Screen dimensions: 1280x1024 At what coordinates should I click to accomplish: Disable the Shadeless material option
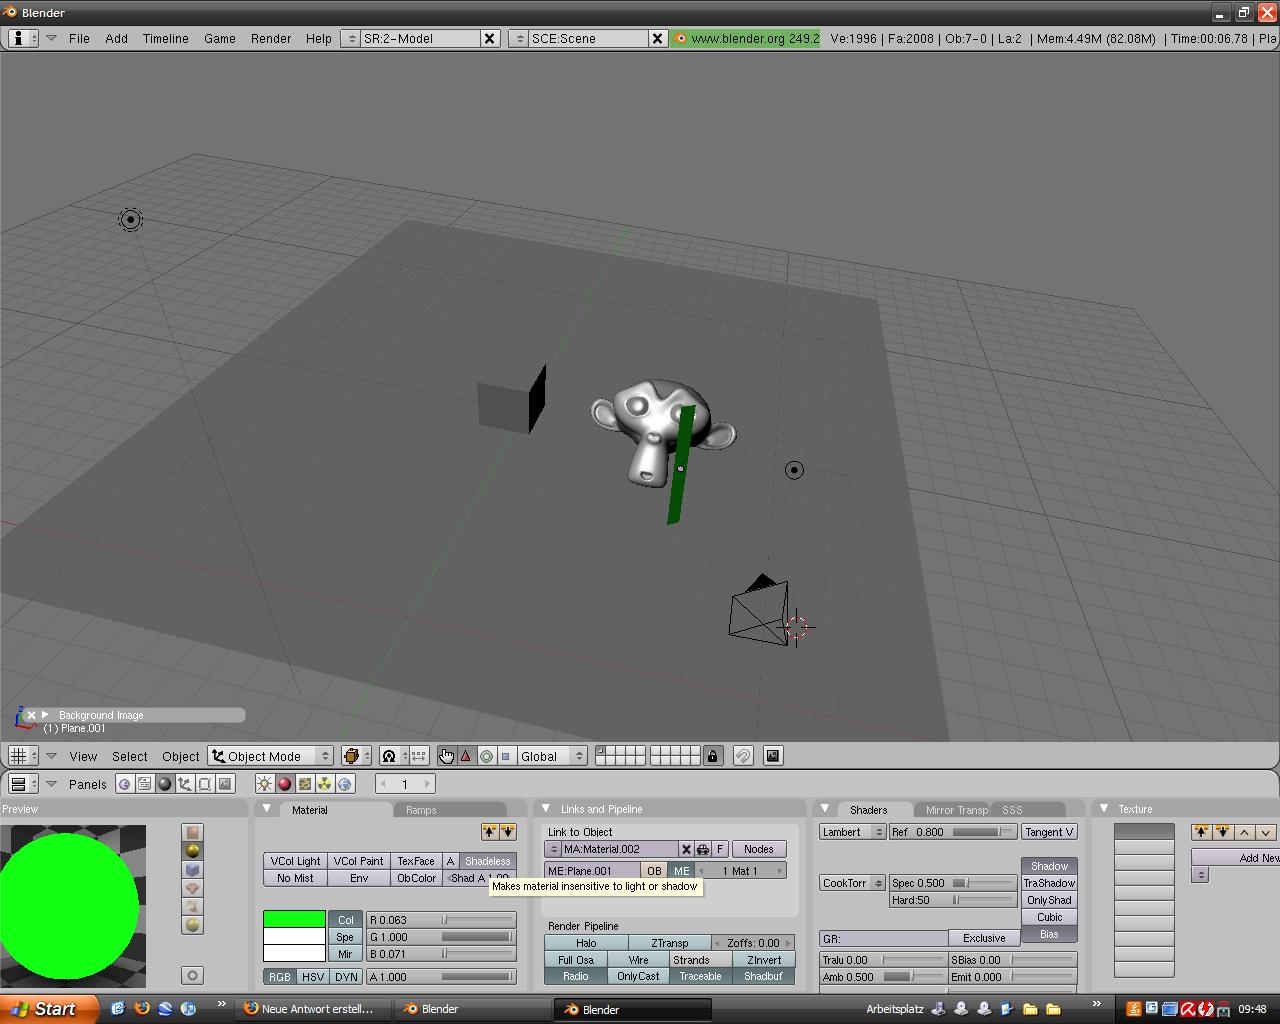click(488, 861)
